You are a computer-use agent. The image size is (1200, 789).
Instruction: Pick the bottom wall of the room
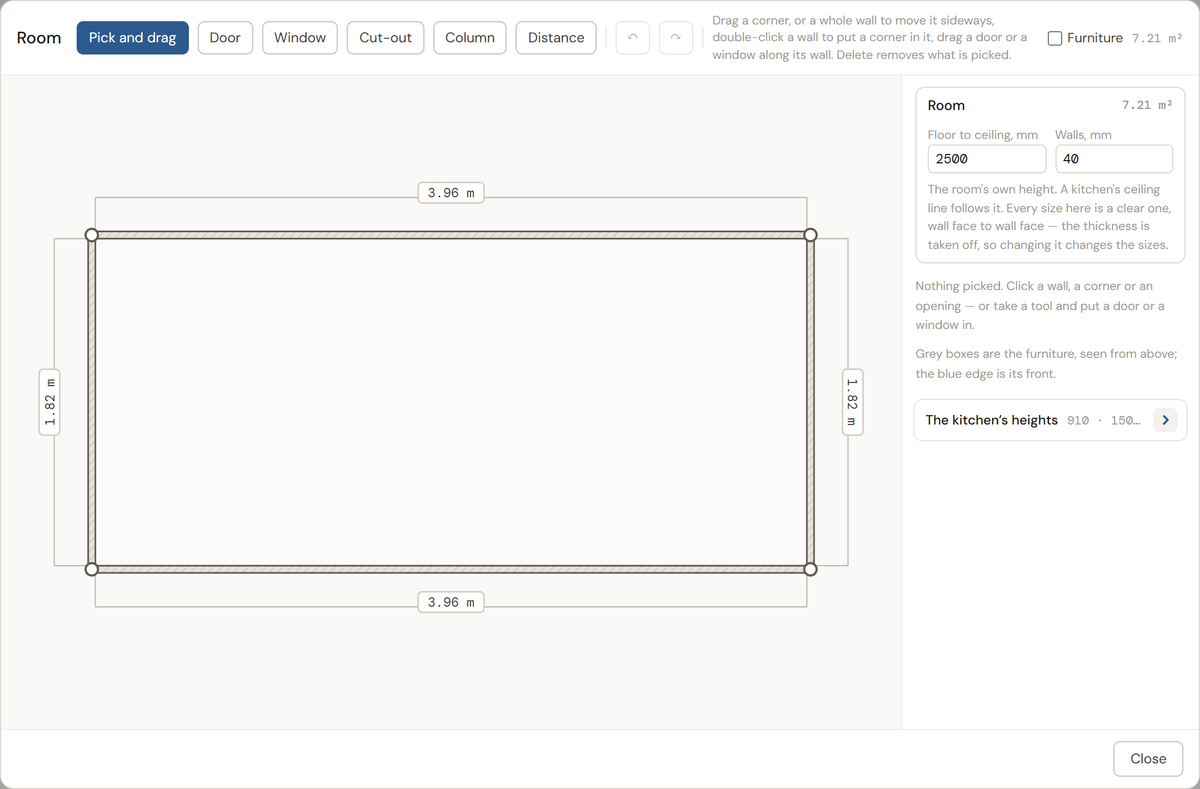451,570
